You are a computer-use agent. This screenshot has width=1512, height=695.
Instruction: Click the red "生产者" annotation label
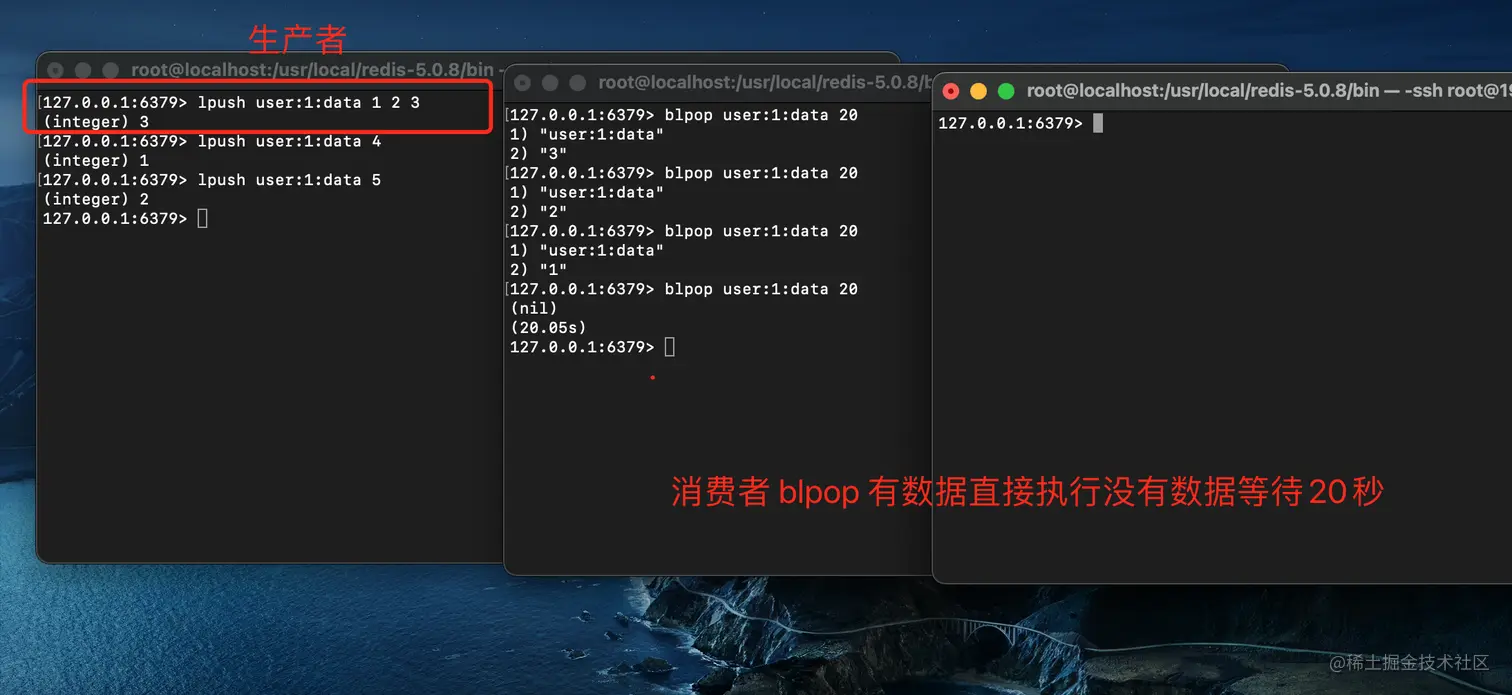coord(298,39)
